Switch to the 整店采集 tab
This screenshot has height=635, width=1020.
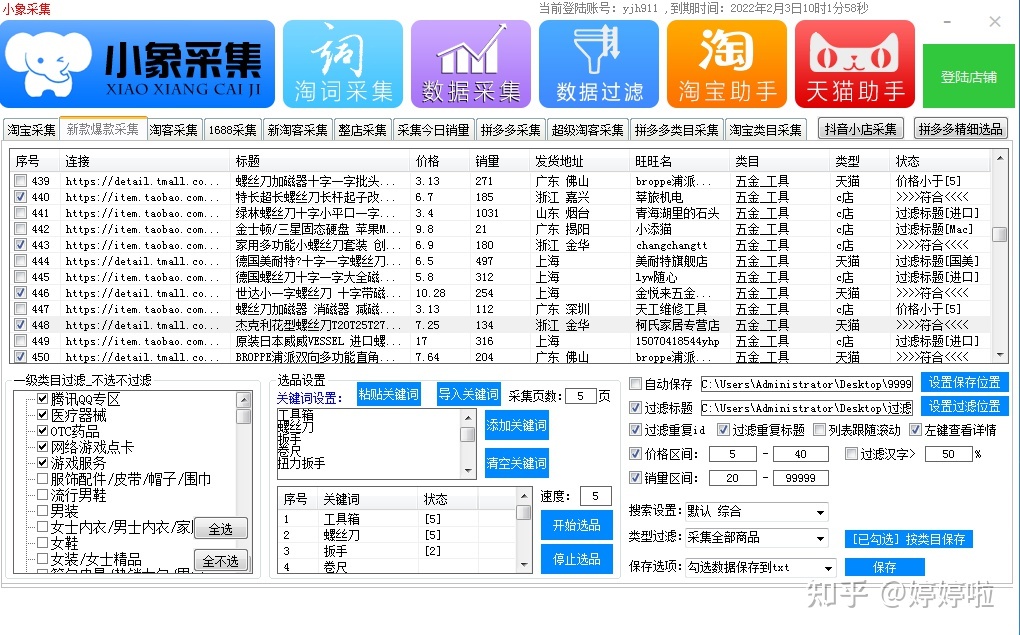[x=362, y=129]
